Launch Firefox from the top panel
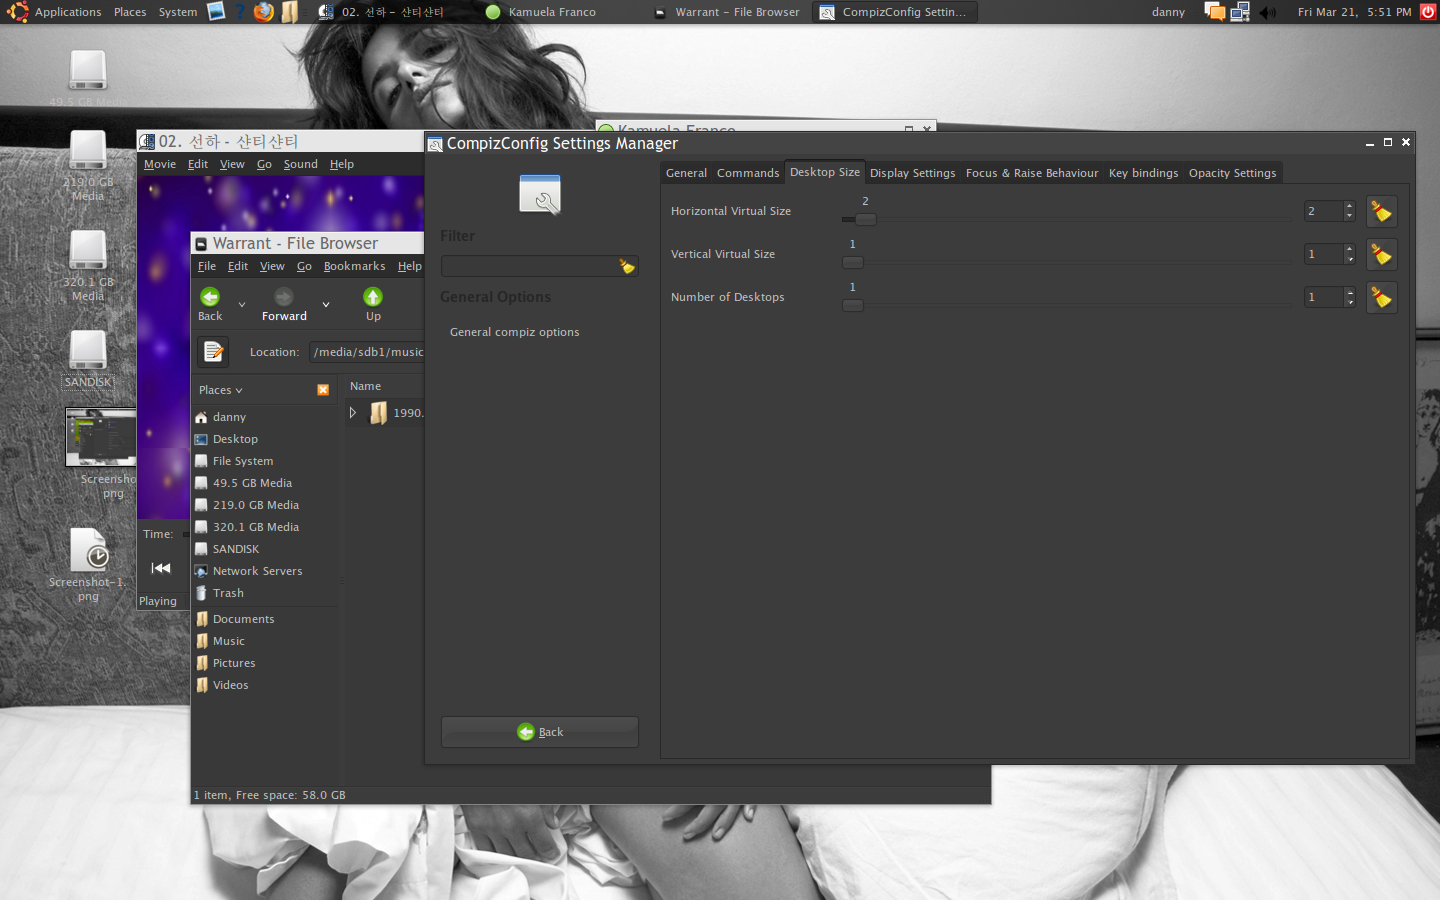Viewport: 1440px width, 900px height. (263, 12)
